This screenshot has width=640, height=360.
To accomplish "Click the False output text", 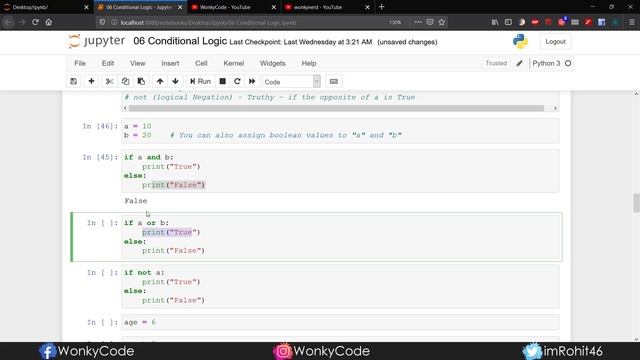I will coord(136,201).
